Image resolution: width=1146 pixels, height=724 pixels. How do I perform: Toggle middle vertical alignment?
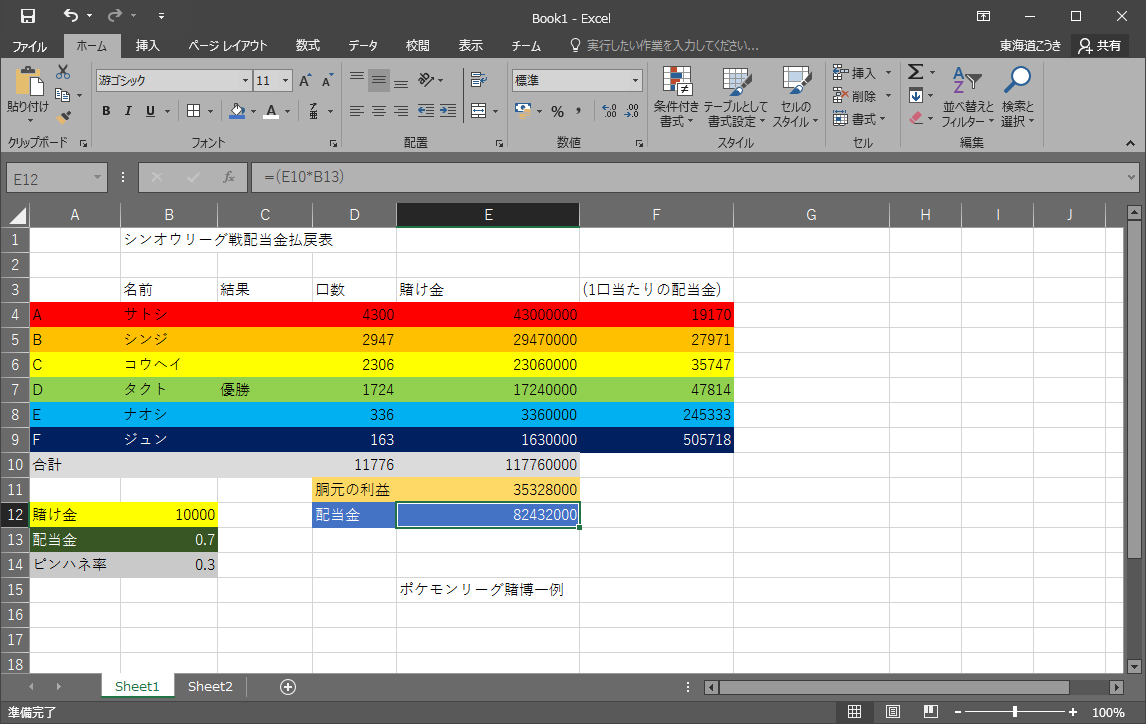[379, 80]
